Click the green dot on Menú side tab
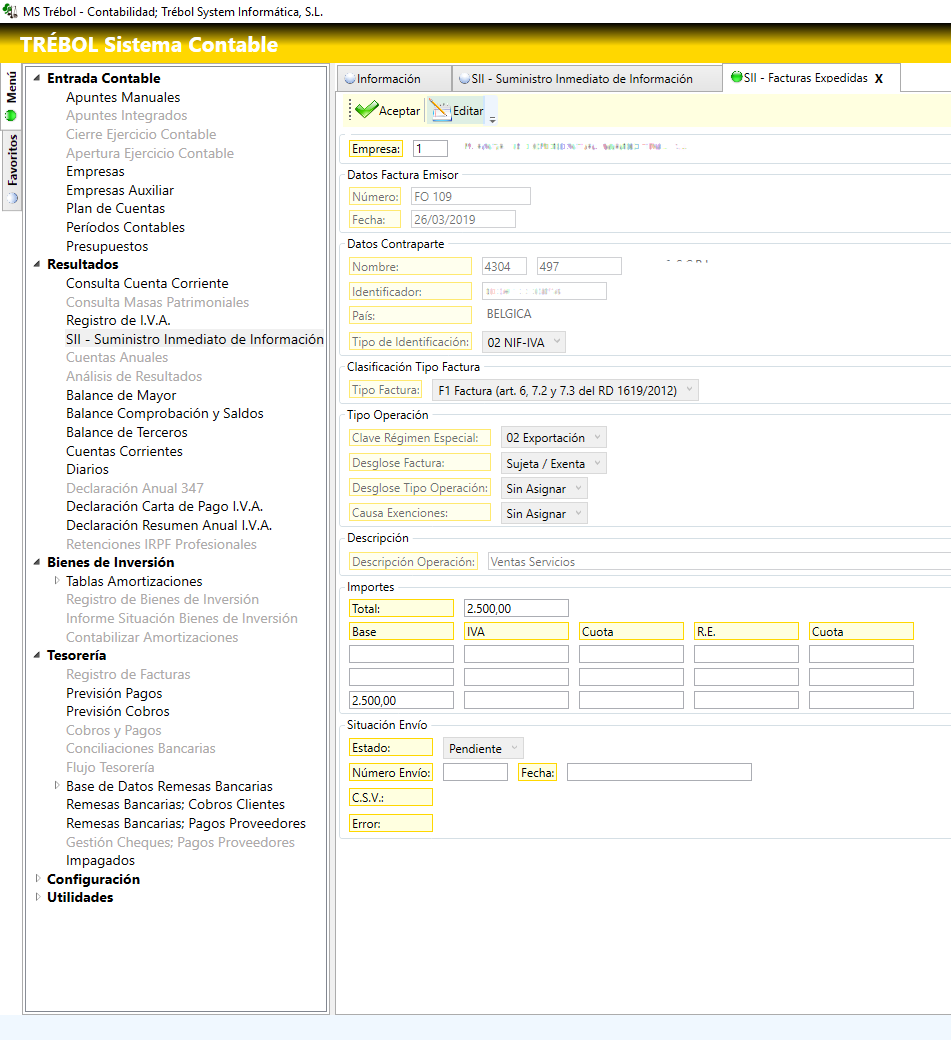Viewport: 951px width, 1040px height. point(11,115)
